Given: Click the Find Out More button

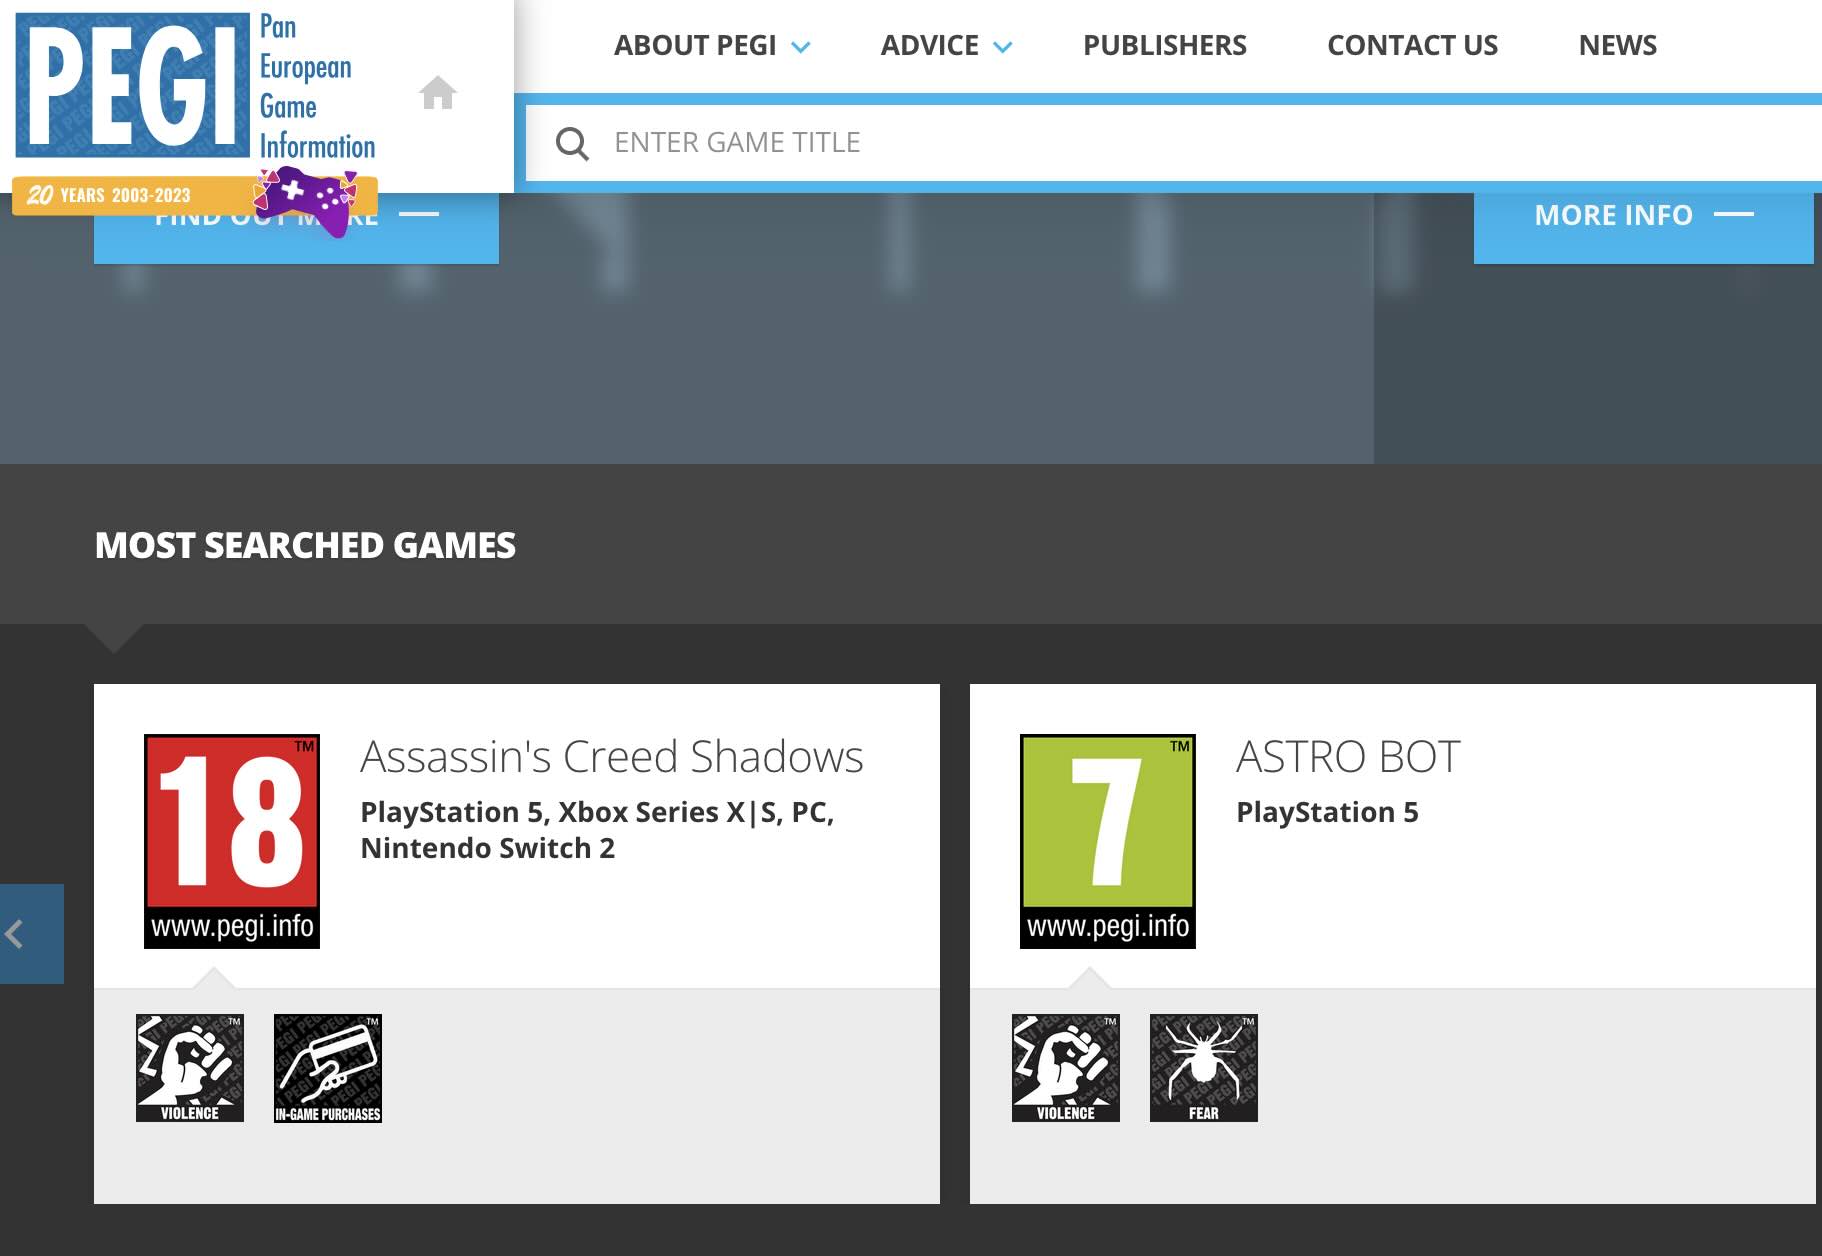Looking at the screenshot, I should 296,229.
